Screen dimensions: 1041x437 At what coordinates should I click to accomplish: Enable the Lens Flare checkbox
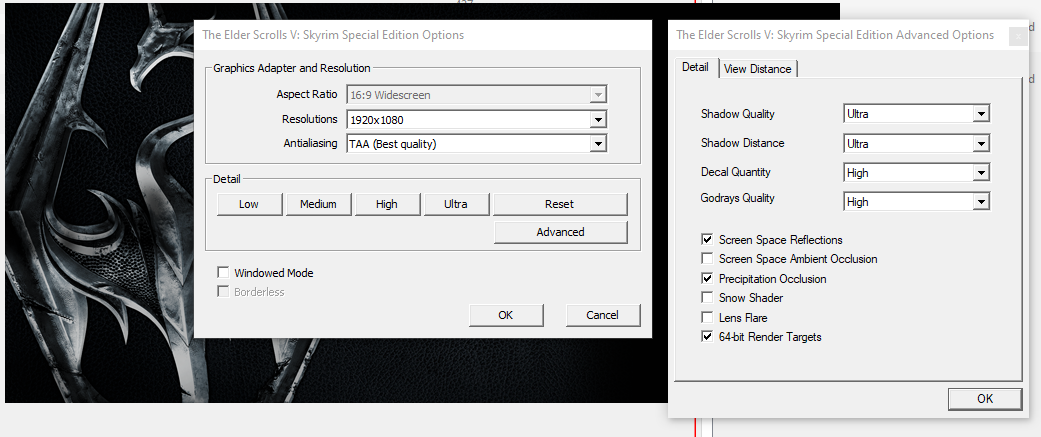point(707,317)
